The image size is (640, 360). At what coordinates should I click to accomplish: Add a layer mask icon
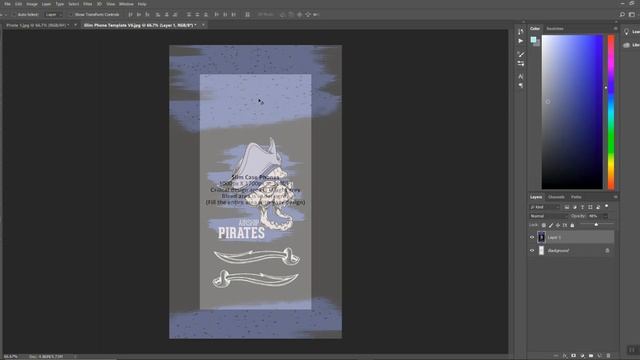573,356
